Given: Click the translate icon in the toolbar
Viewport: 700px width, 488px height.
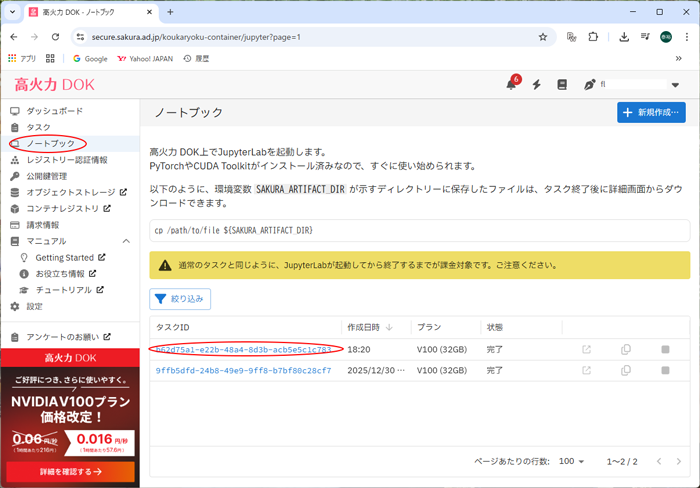Looking at the screenshot, I should 571,37.
